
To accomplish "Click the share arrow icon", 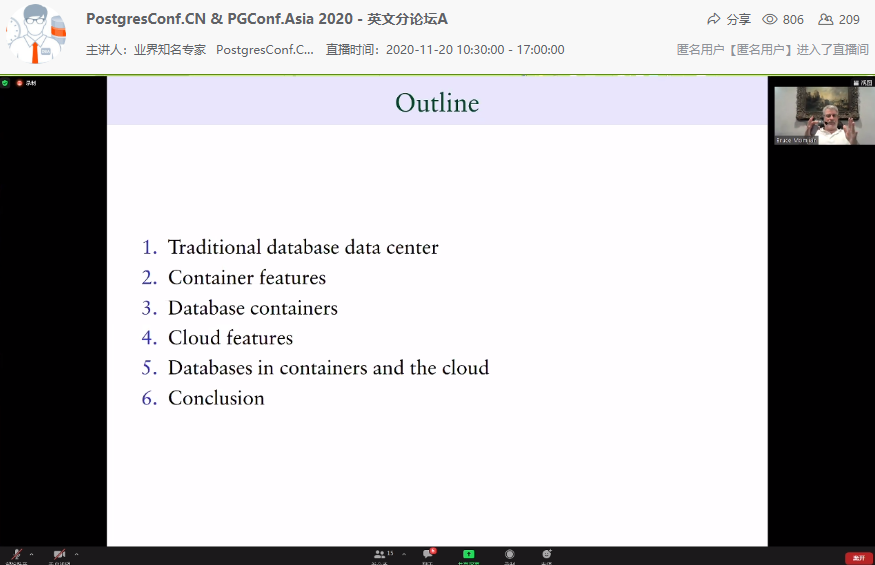I will tap(713, 20).
